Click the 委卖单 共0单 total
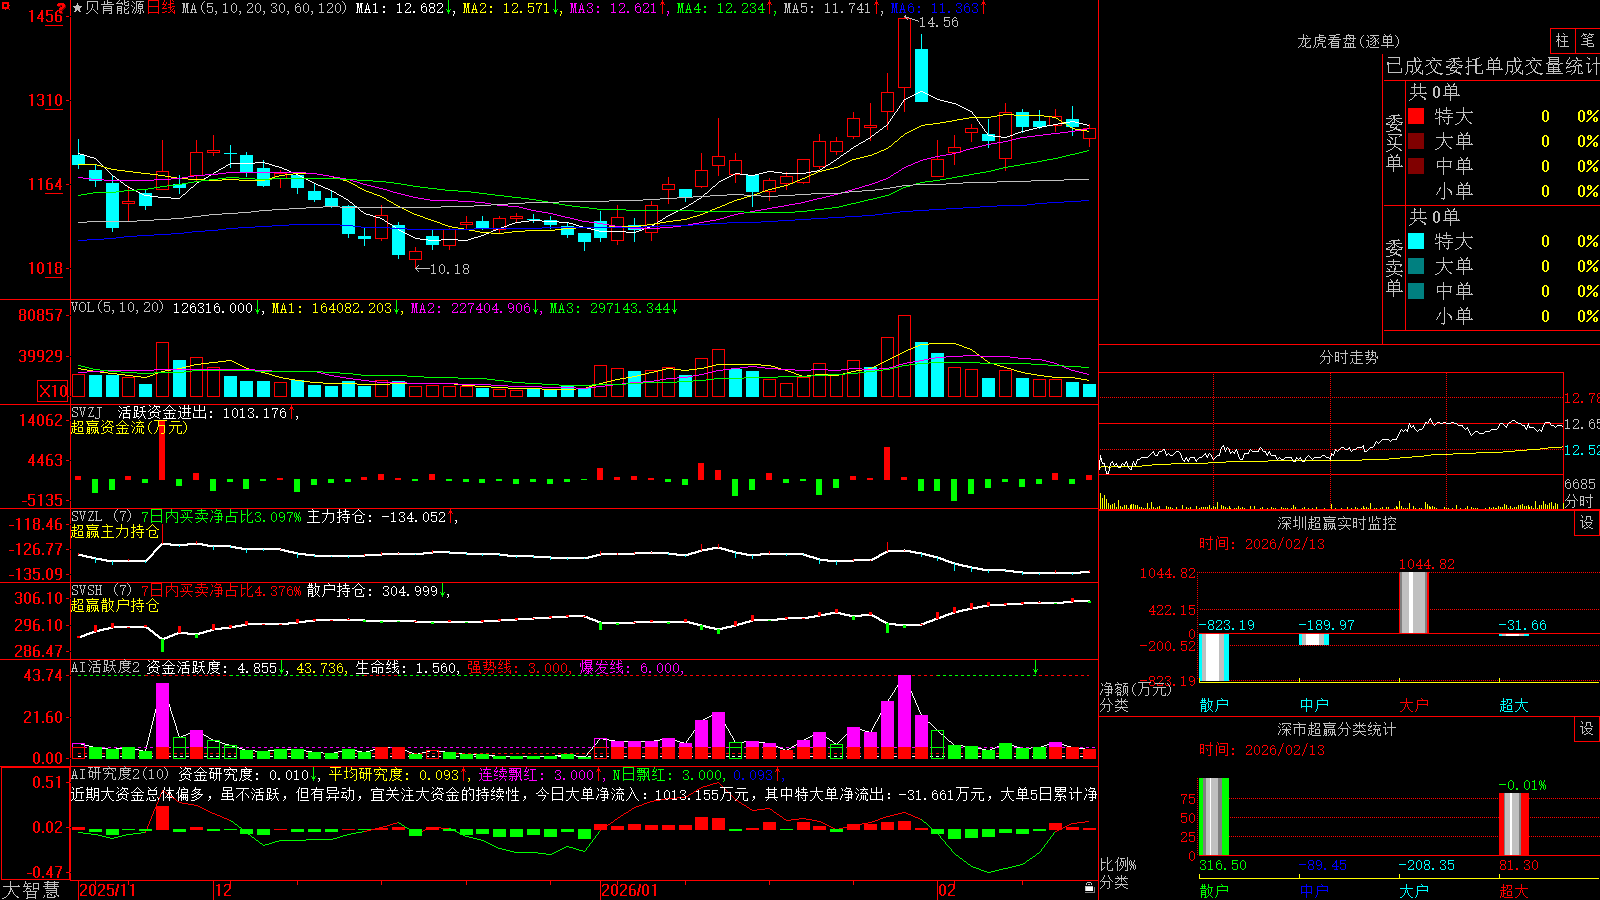Image resolution: width=1600 pixels, height=900 pixels. [x=1434, y=217]
